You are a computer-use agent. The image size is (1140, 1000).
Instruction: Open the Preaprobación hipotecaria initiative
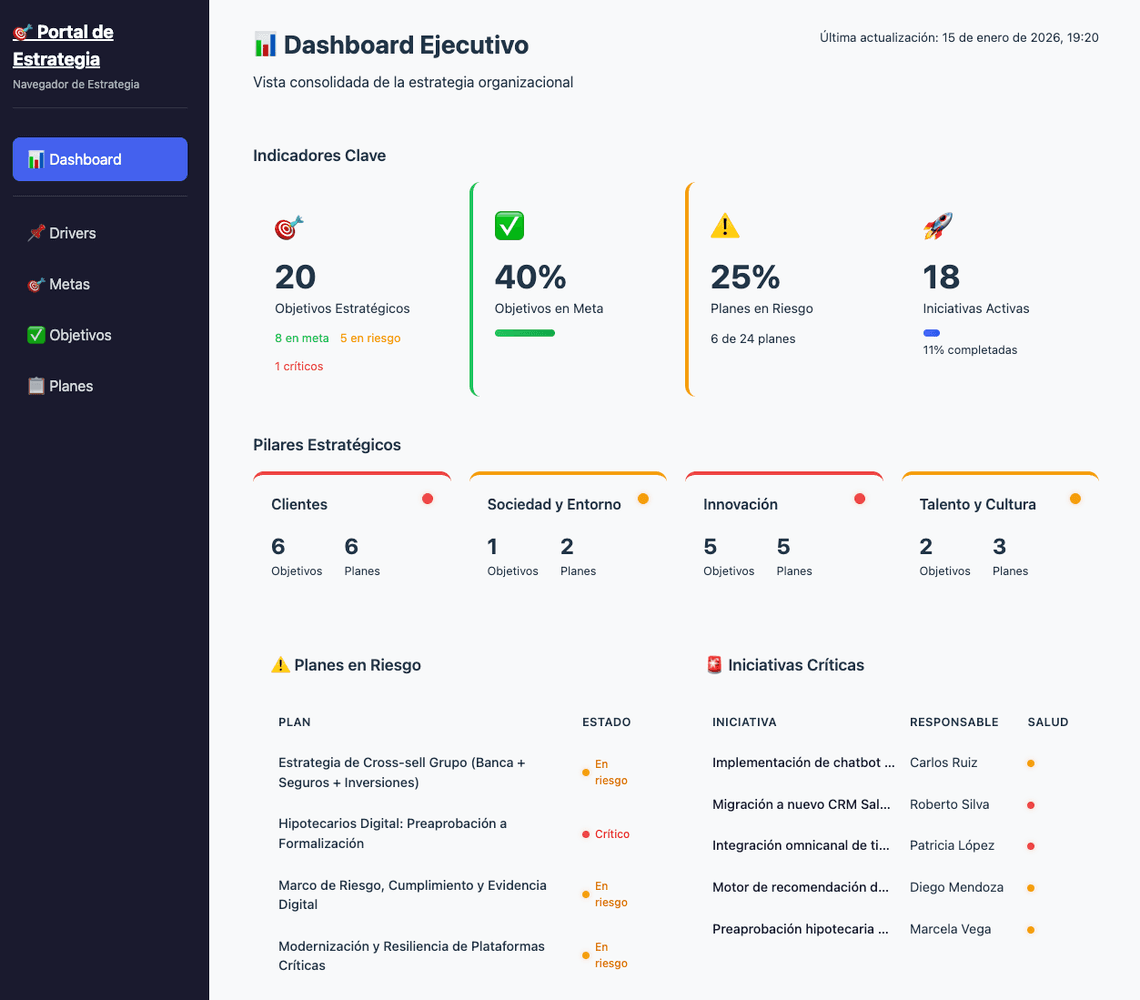tap(800, 929)
